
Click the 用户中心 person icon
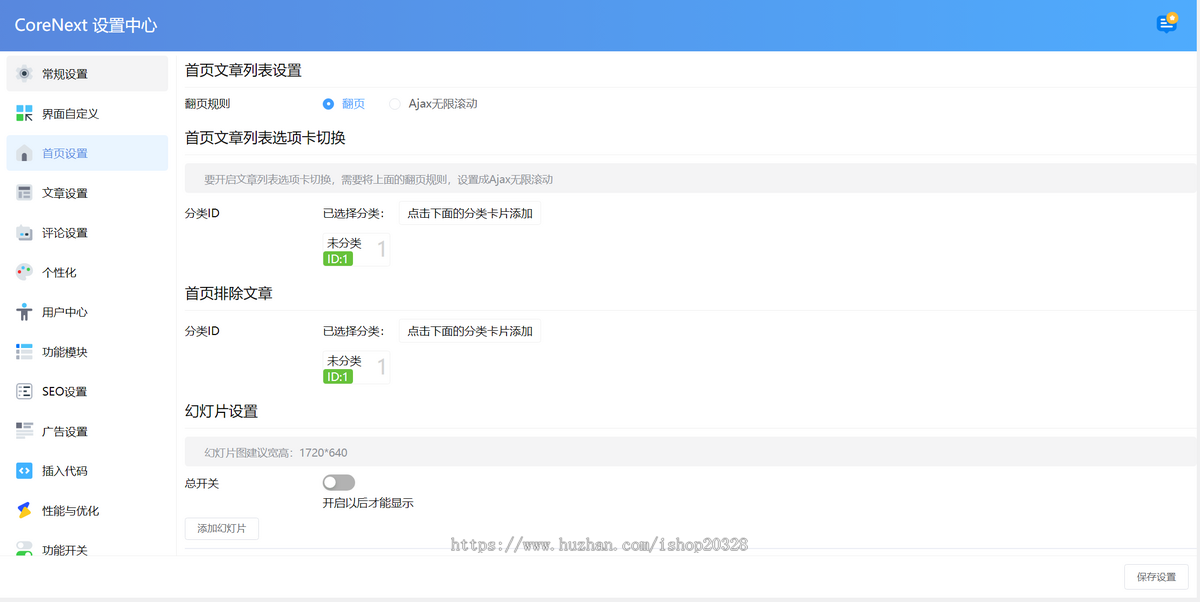25,312
